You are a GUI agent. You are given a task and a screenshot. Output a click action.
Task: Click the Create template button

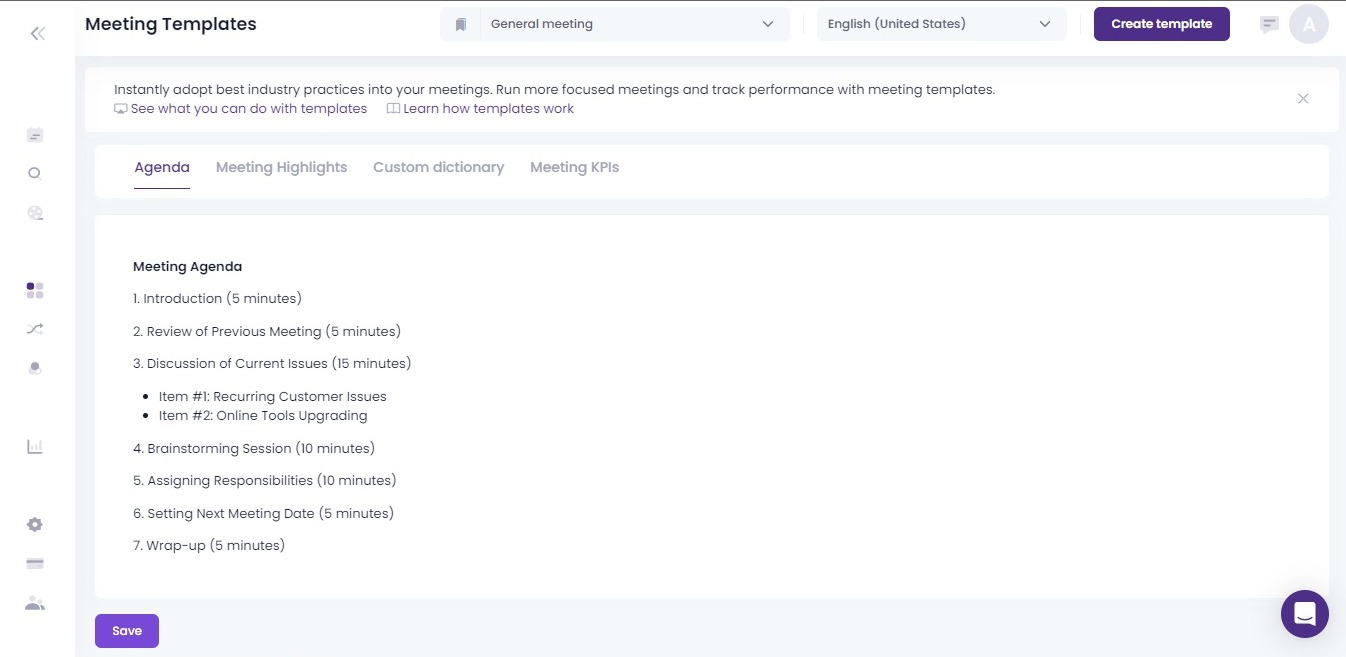click(1162, 24)
